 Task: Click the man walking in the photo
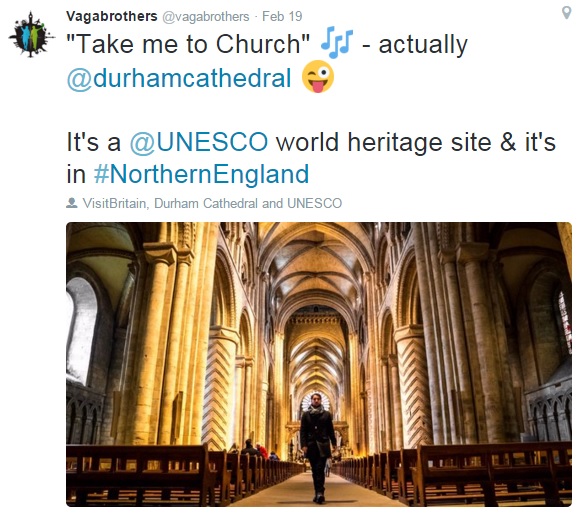tap(318, 447)
